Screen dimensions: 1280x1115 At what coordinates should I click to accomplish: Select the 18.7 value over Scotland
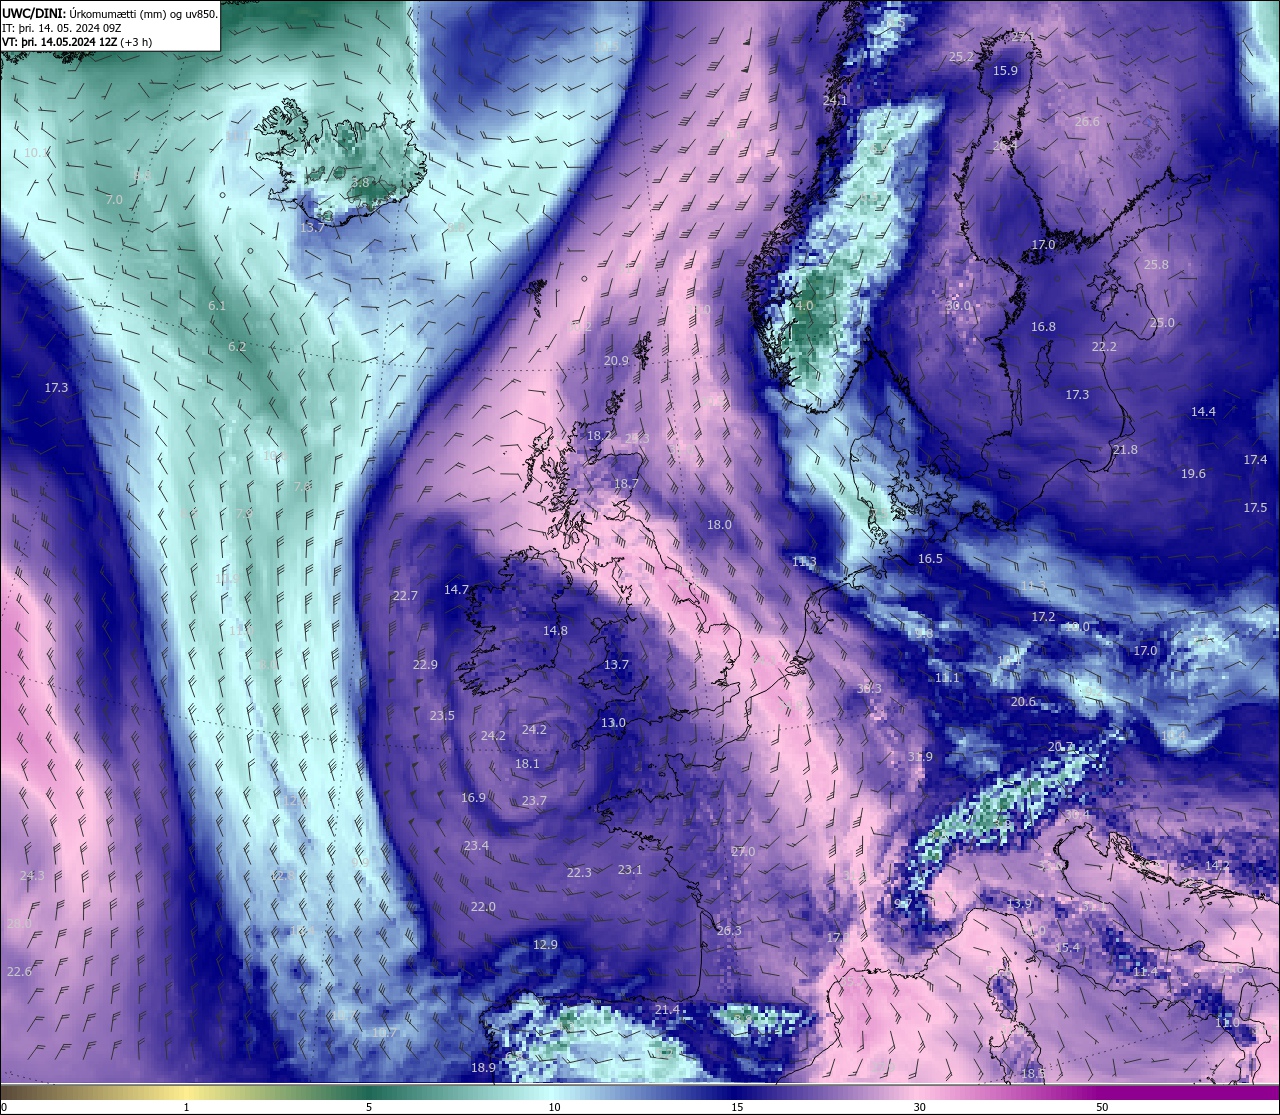[x=626, y=483]
